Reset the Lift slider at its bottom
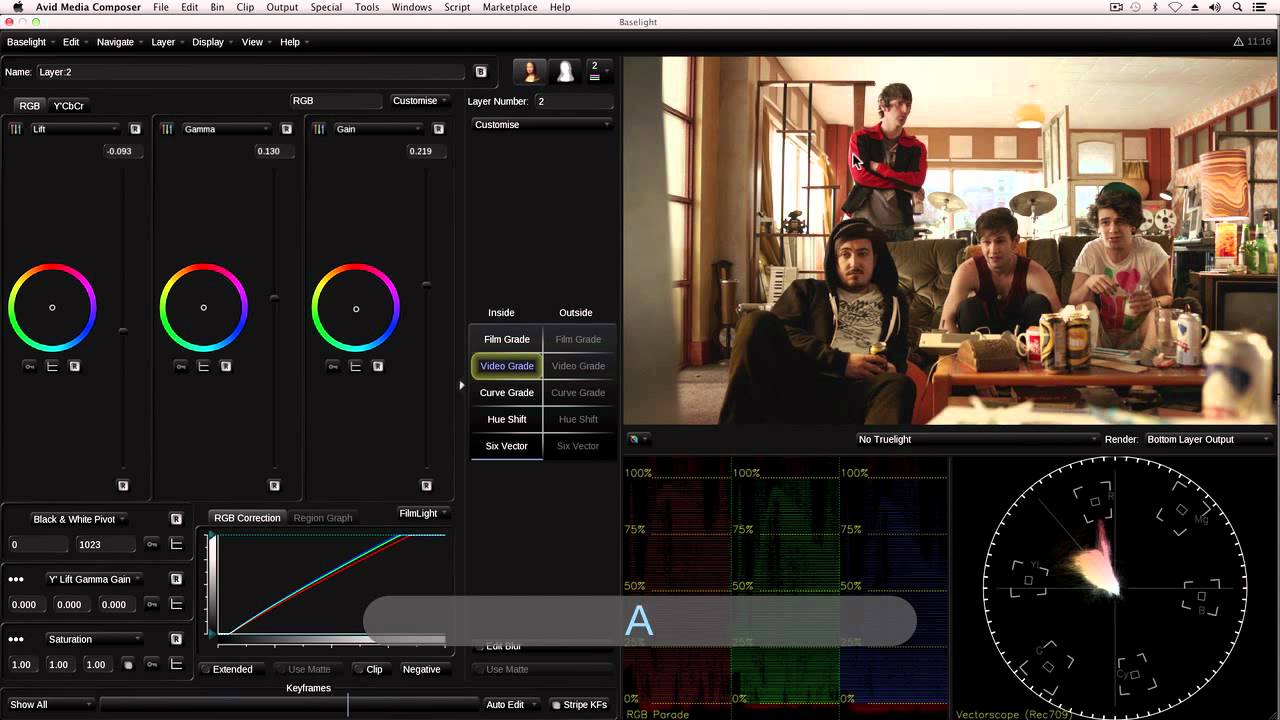The width and height of the screenshot is (1280, 720). point(123,485)
